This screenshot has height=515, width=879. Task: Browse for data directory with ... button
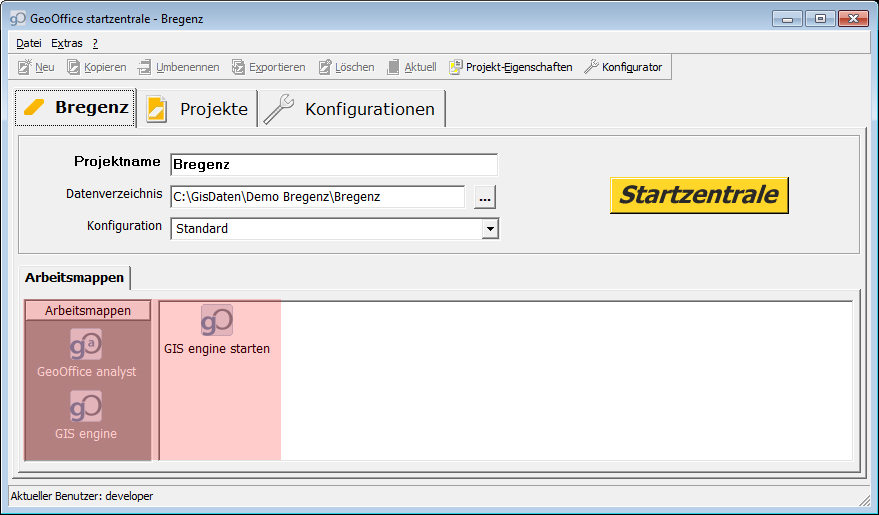pyautogui.click(x=485, y=197)
